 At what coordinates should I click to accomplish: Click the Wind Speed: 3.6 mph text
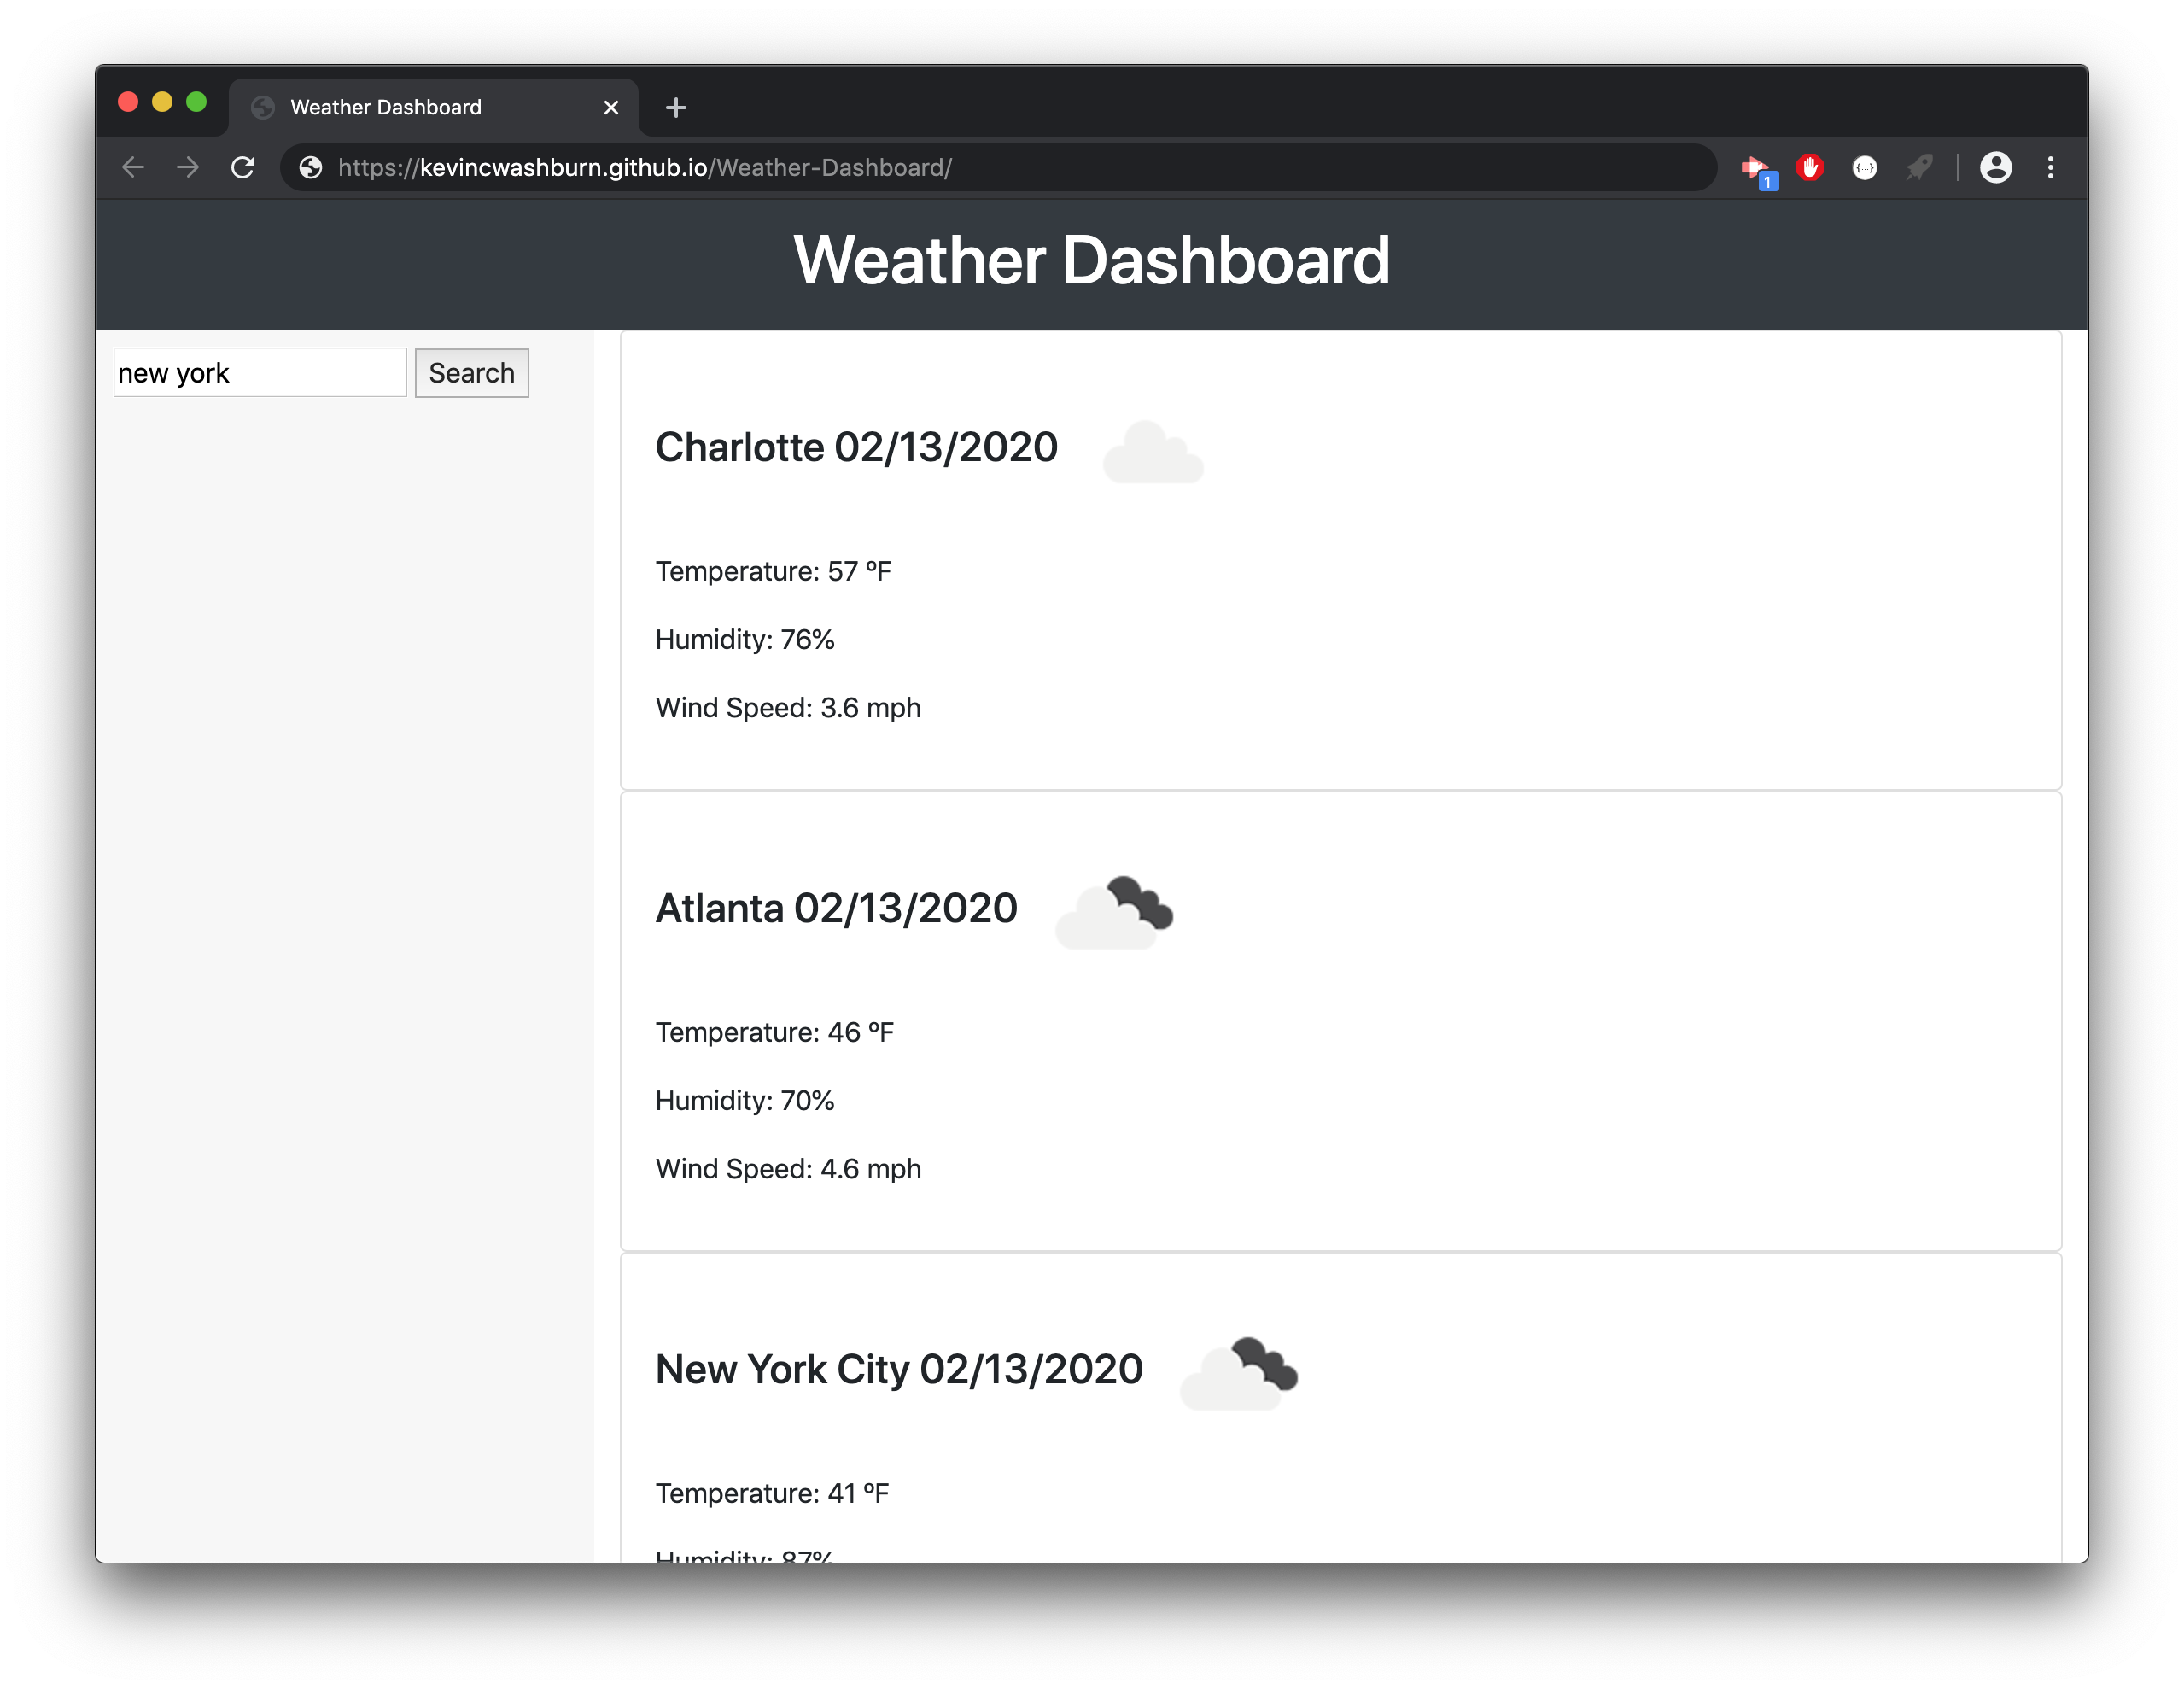coord(788,708)
